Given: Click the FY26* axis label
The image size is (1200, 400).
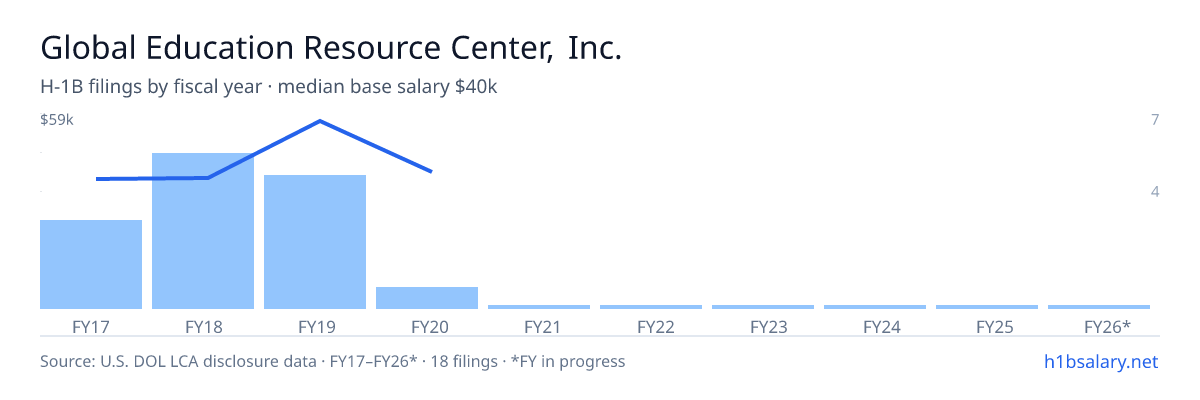Looking at the screenshot, I should click(1107, 326).
